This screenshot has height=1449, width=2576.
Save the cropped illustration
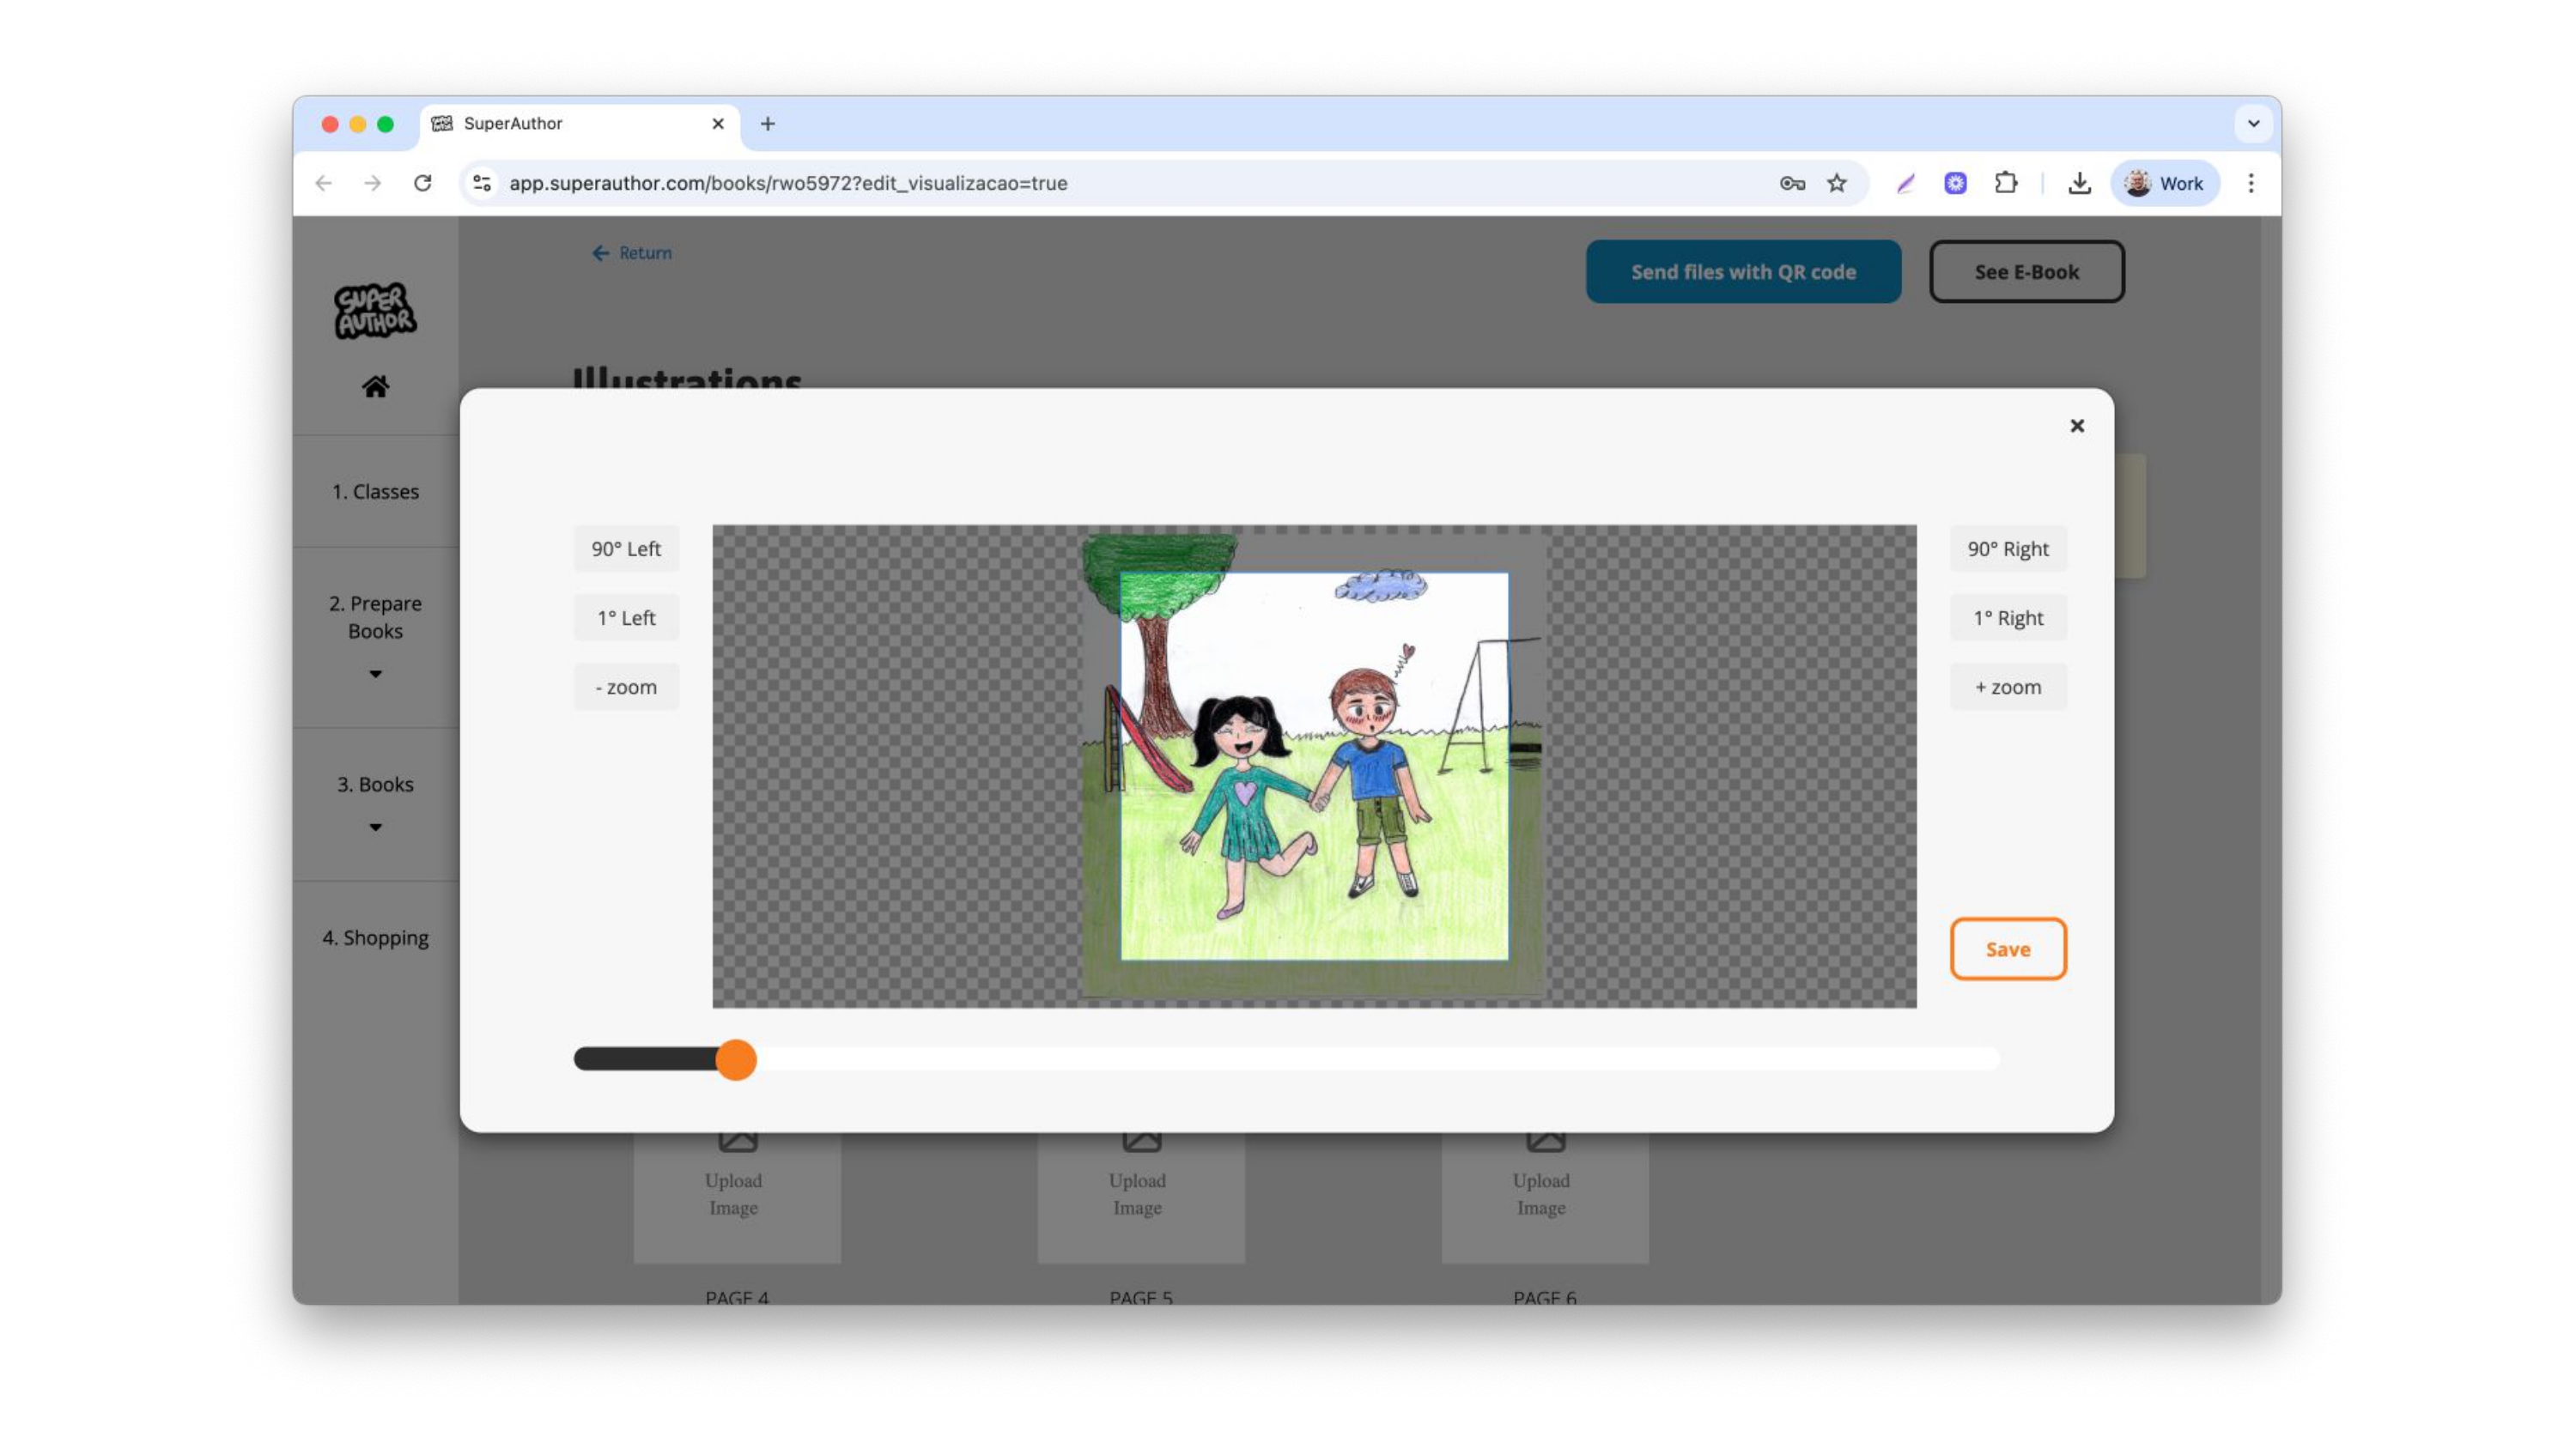pyautogui.click(x=2008, y=949)
